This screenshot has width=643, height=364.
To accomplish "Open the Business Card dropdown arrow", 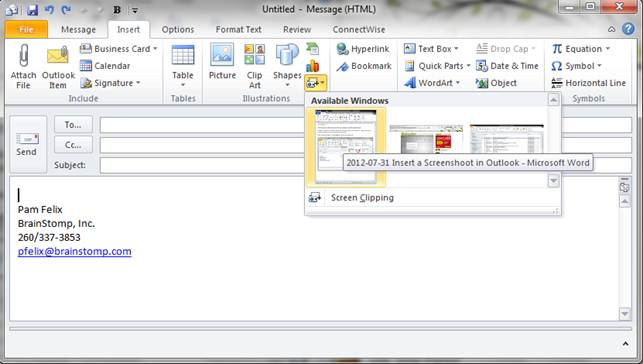I will tap(155, 49).
